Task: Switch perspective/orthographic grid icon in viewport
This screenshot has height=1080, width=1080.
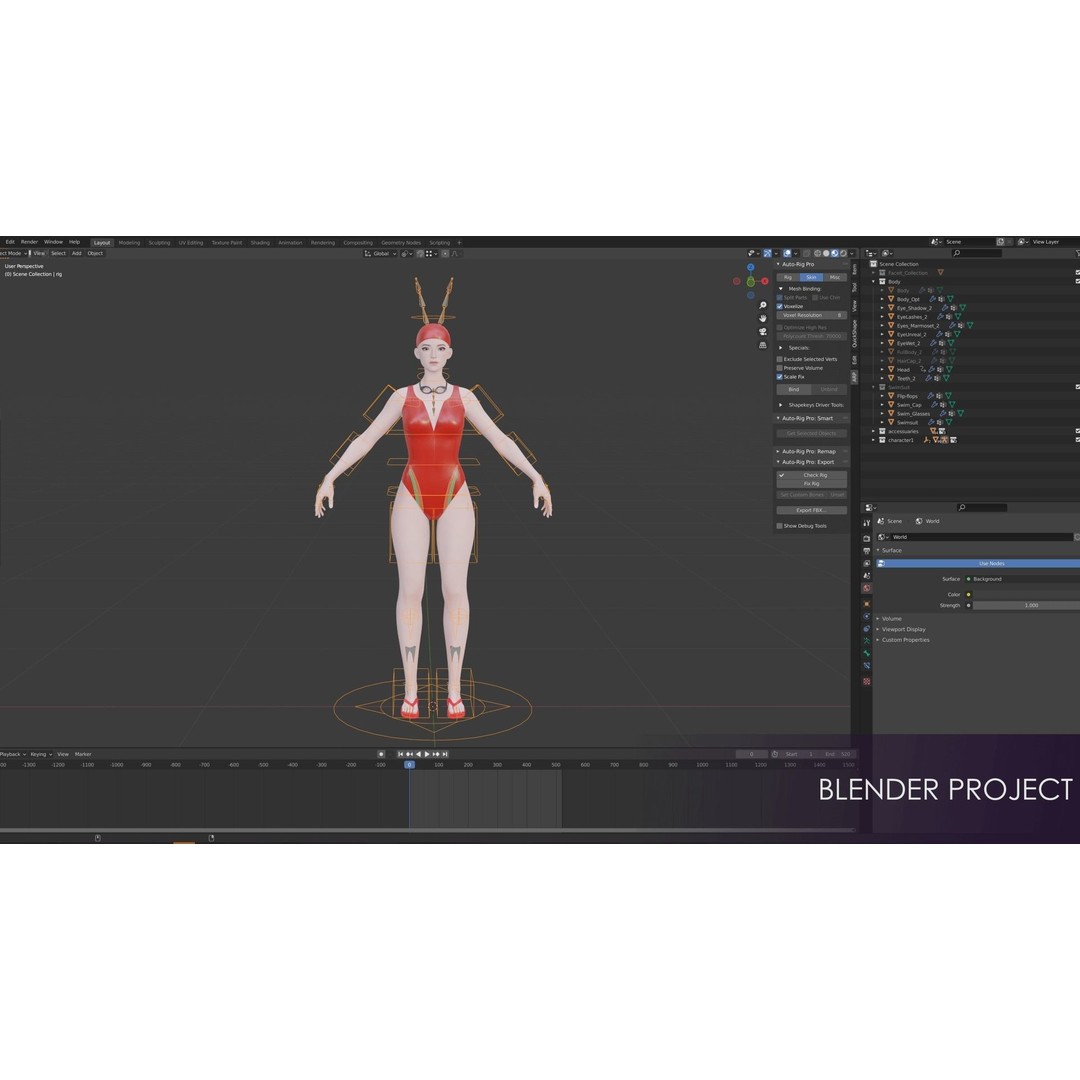Action: 762,345
